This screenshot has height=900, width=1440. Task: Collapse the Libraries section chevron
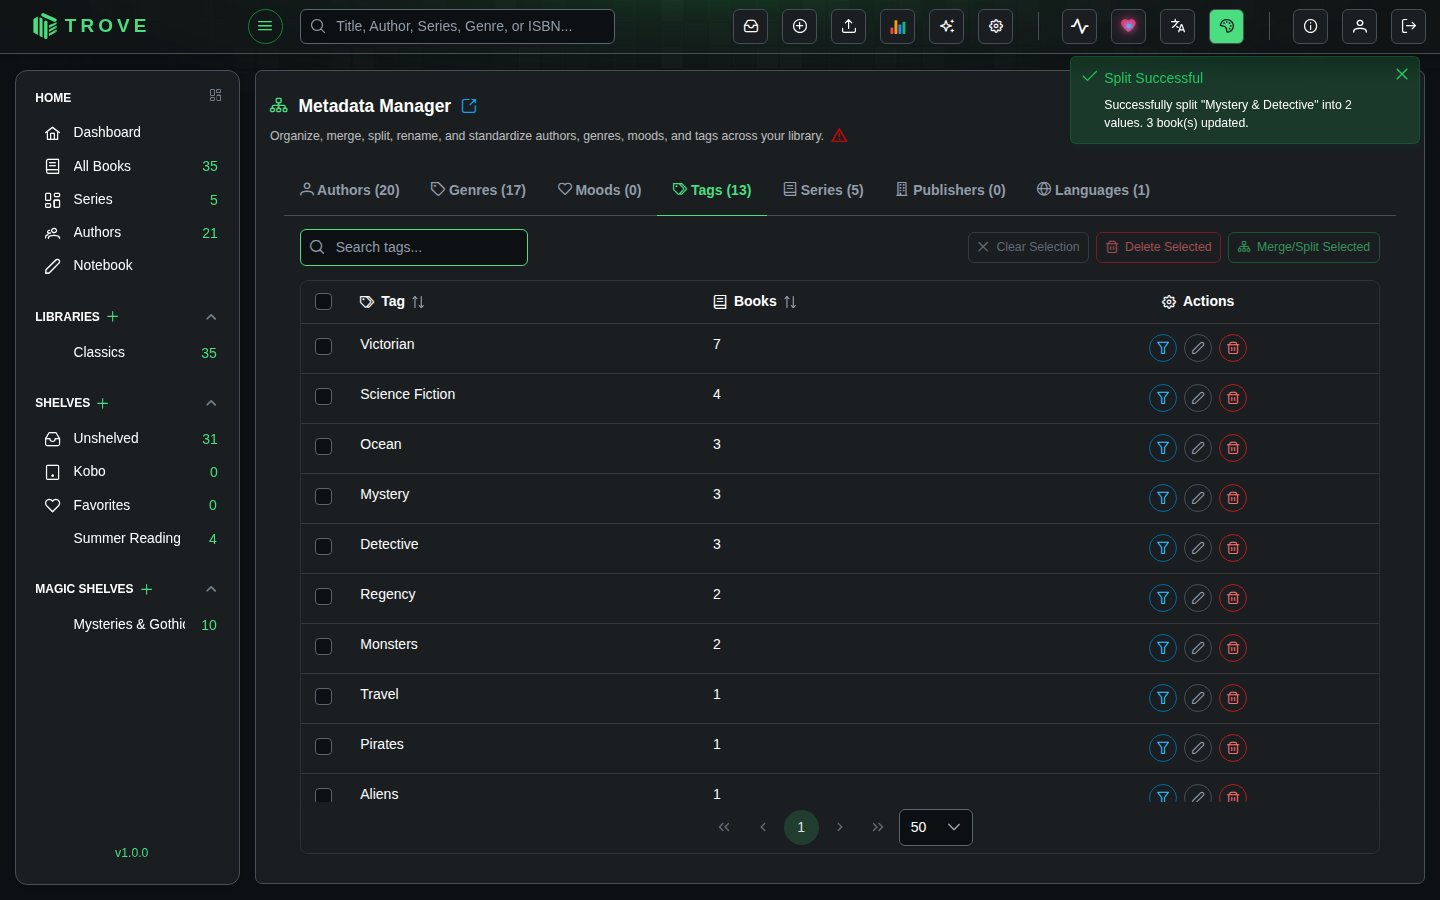pyautogui.click(x=211, y=317)
